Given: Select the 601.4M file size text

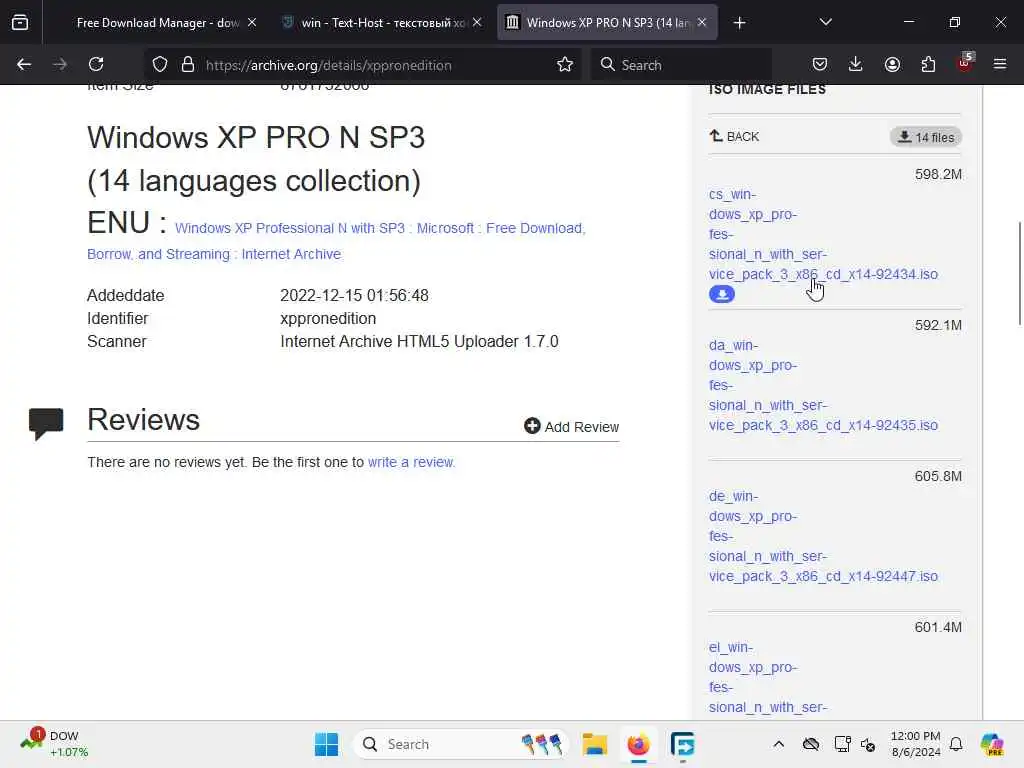Looking at the screenshot, I should pyautogui.click(x=938, y=627).
